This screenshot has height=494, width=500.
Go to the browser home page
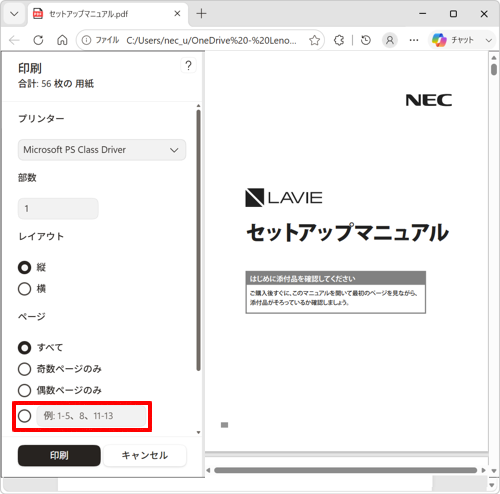click(x=62, y=40)
